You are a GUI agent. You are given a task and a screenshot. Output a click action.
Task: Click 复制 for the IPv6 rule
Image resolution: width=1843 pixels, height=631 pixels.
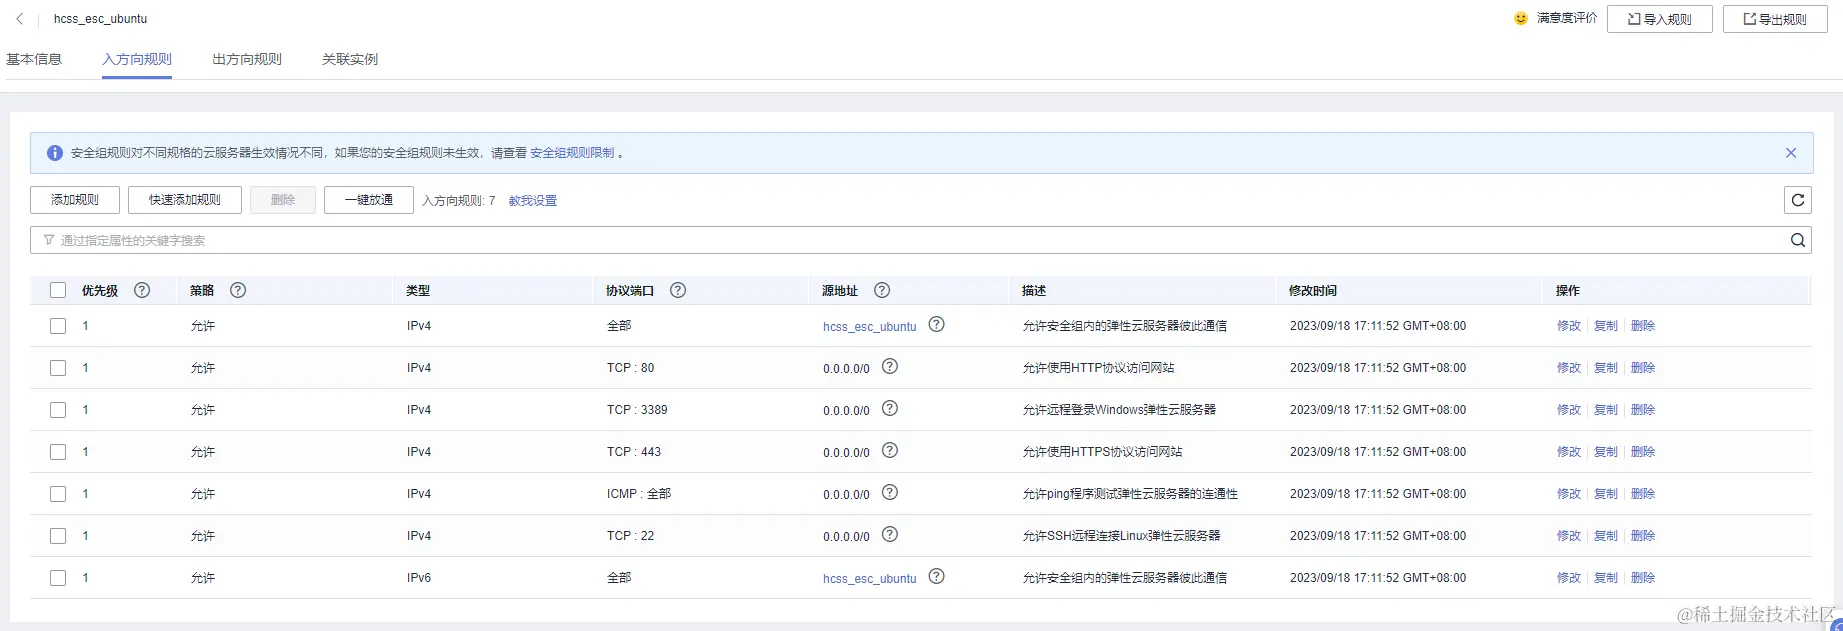point(1606,578)
